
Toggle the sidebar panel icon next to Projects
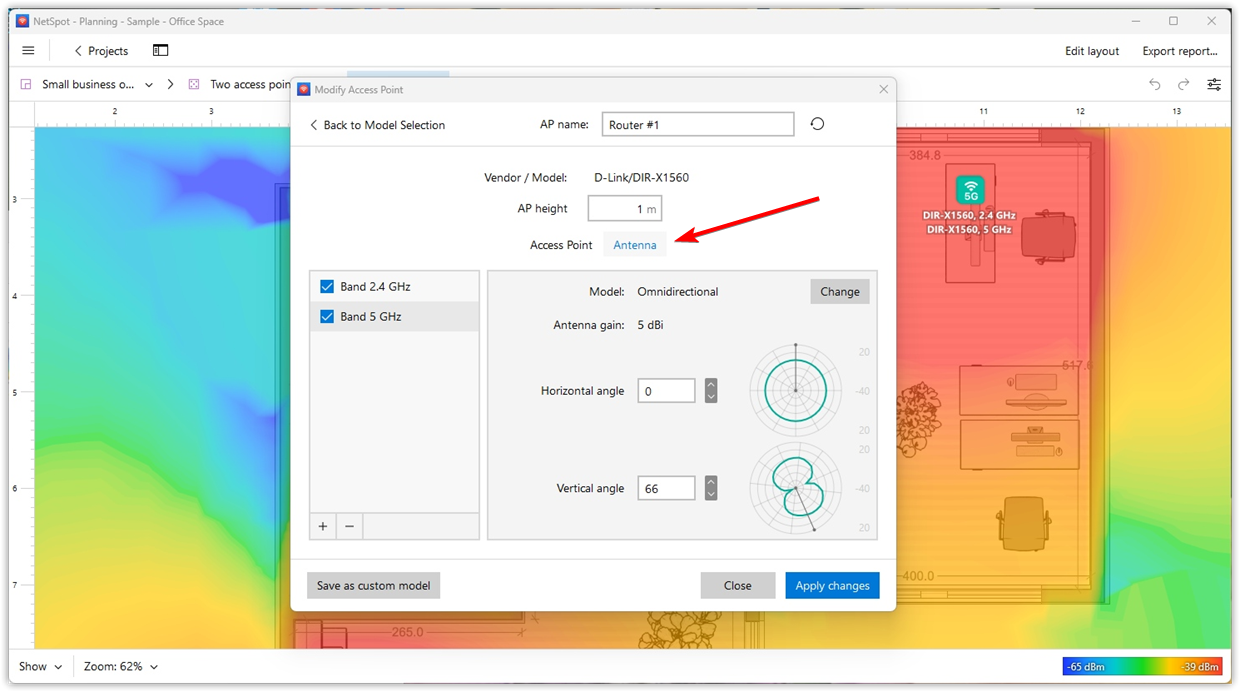point(160,50)
